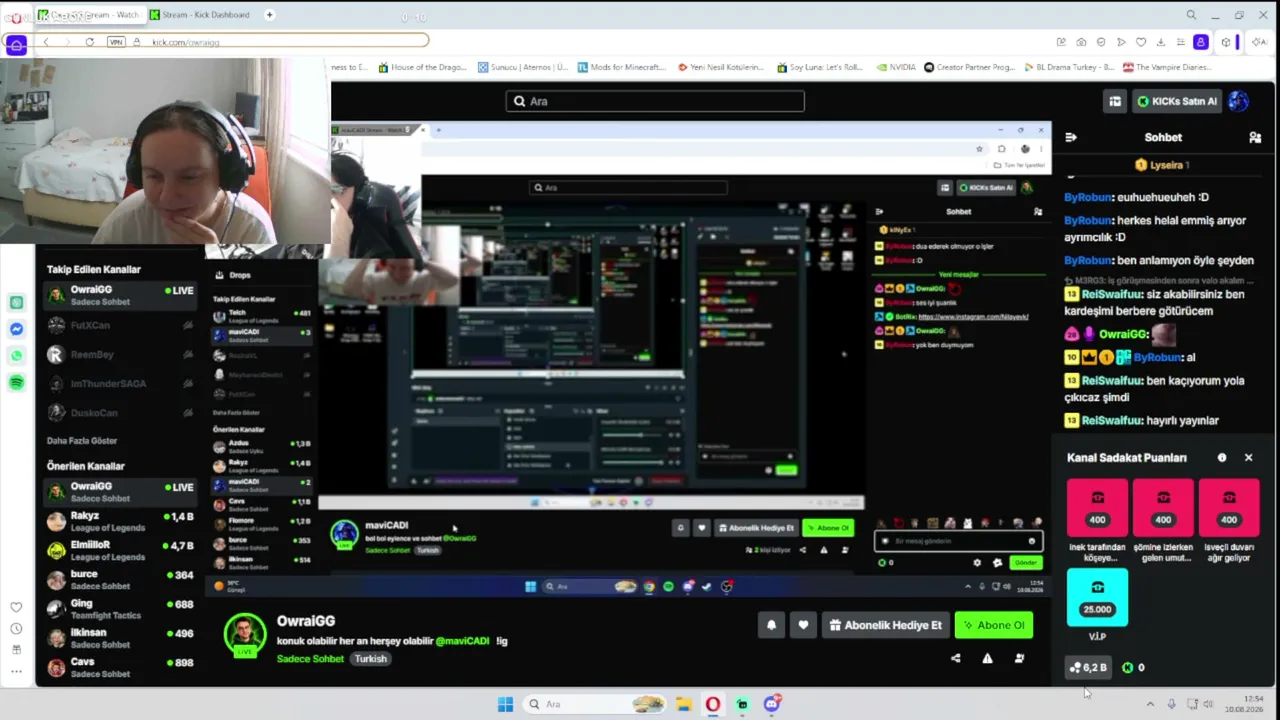Click the green Abone Ol button
The width and height of the screenshot is (1280, 720).
click(x=993, y=625)
